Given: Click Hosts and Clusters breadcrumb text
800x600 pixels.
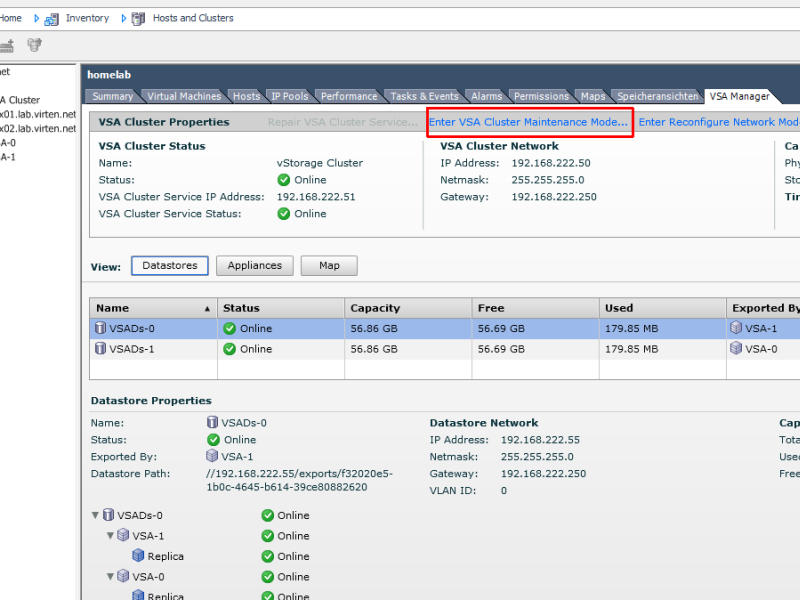Looking at the screenshot, I should [193, 18].
